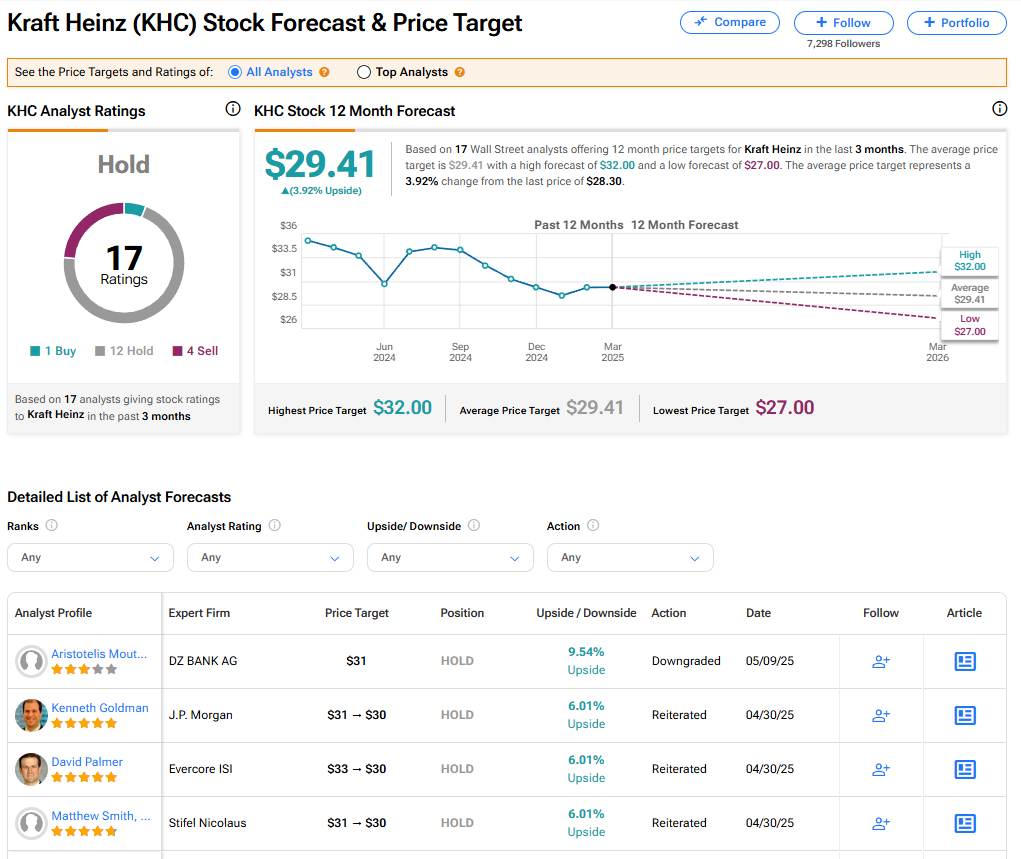Follow analyst in J.P. Morgan row
The image size is (1021, 859).
881,716
